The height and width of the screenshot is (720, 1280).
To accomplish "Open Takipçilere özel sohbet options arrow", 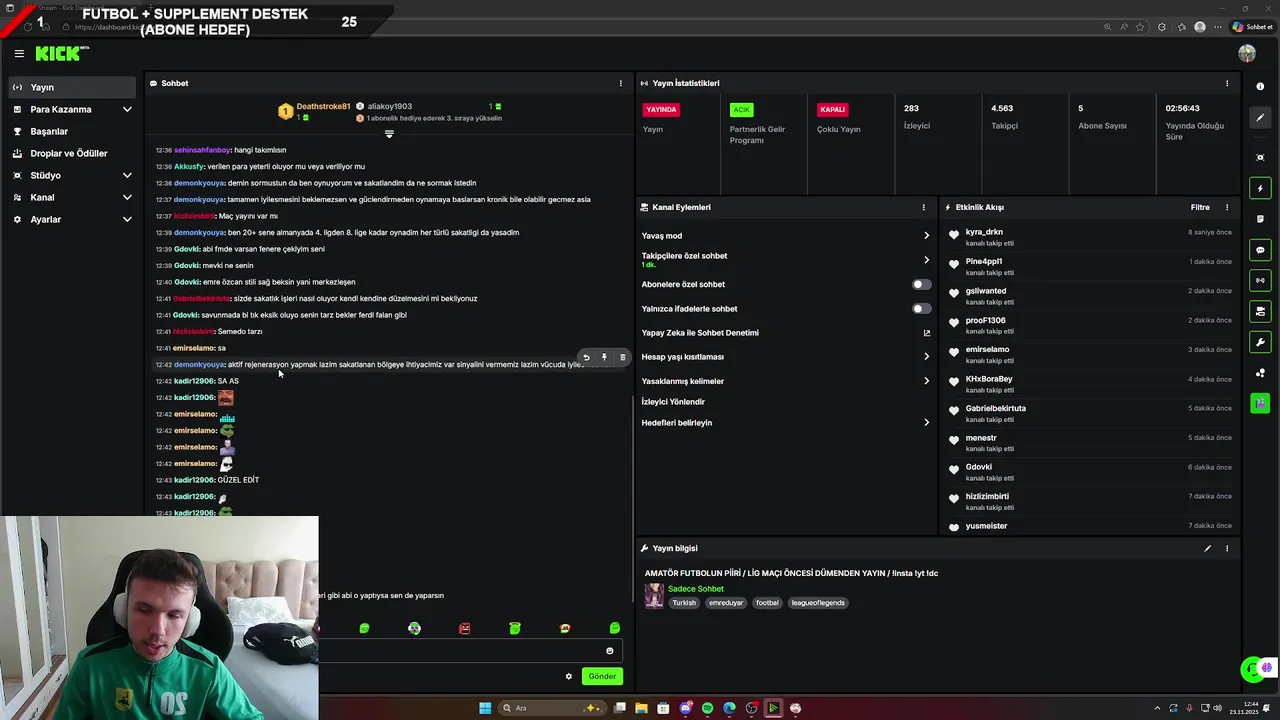I will click(x=926, y=260).
